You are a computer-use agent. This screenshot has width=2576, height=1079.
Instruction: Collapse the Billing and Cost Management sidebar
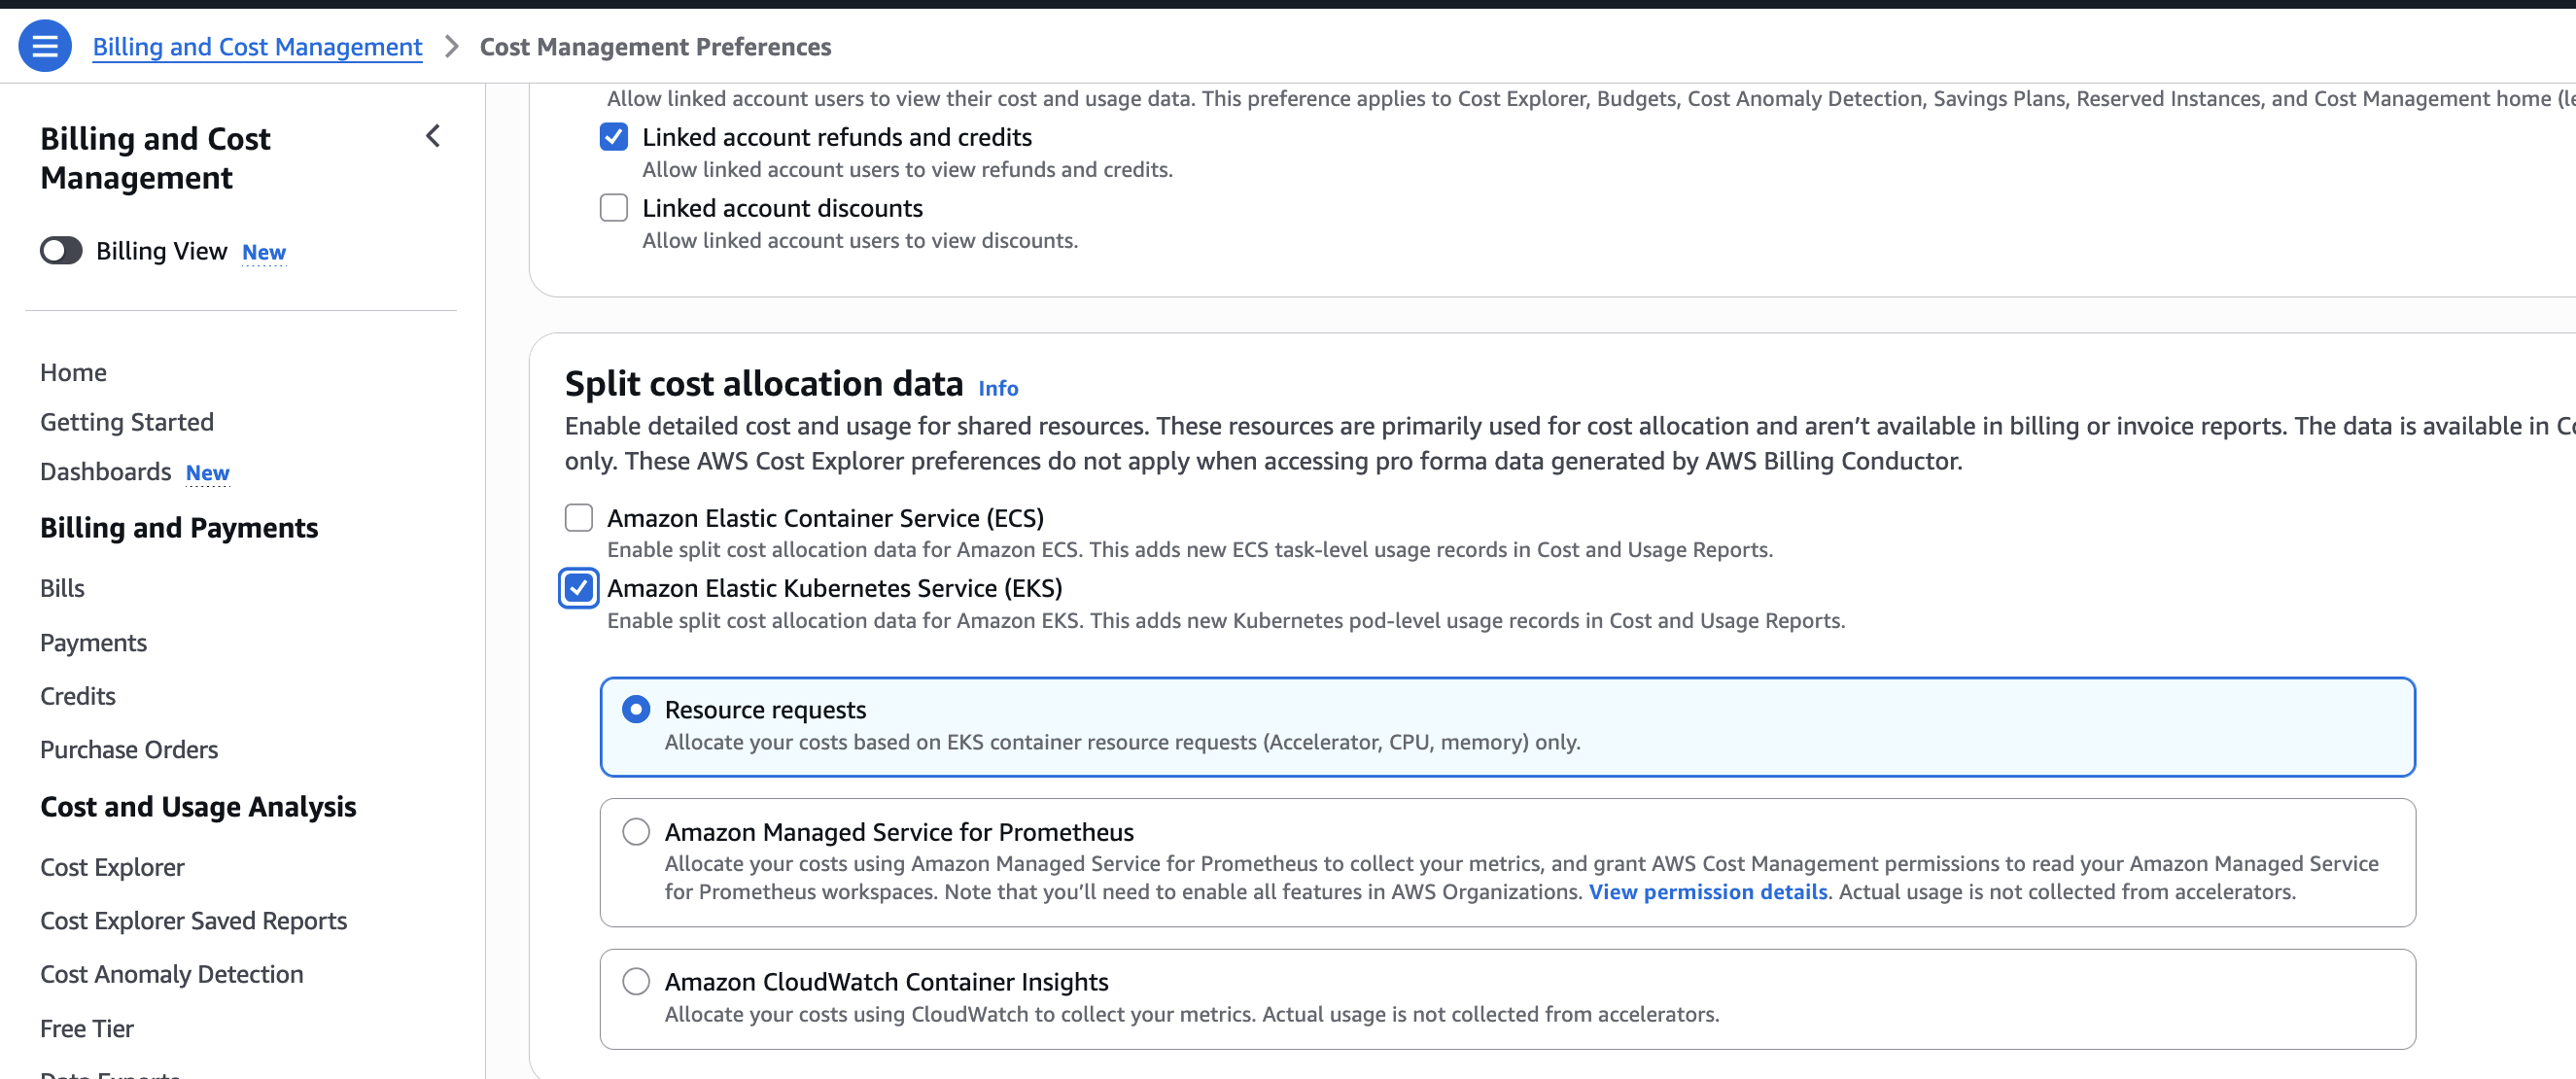coord(433,136)
